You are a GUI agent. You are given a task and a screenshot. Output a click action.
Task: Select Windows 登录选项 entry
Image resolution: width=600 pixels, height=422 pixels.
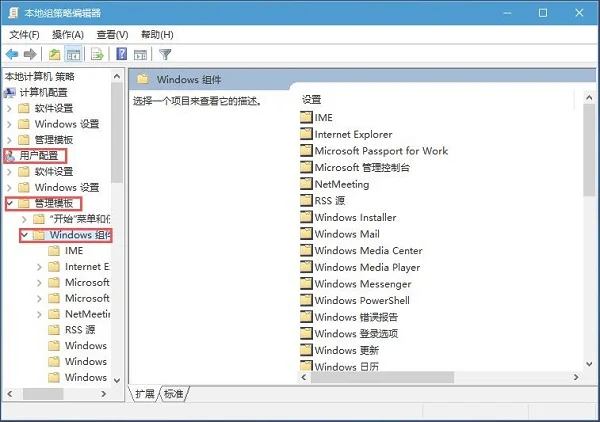[x=356, y=334]
